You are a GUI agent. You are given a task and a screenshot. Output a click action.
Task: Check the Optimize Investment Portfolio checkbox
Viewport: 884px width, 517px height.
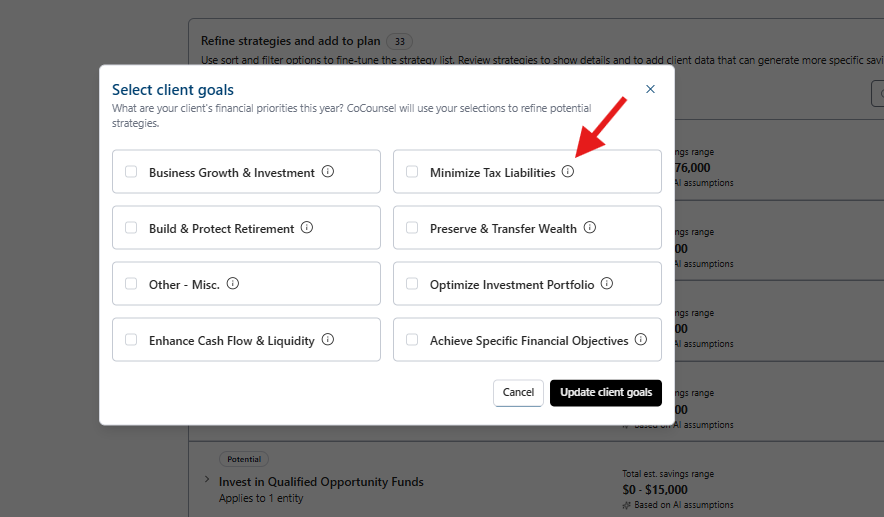click(412, 284)
